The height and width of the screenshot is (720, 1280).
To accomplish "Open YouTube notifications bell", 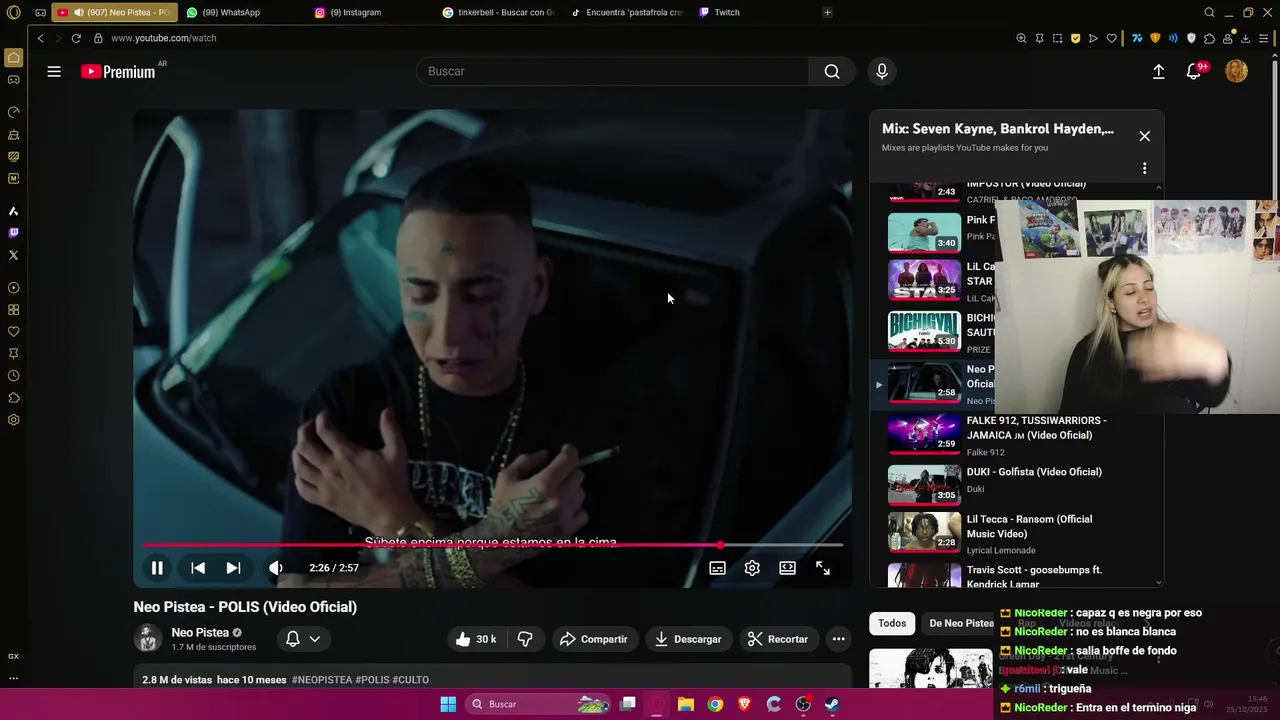I will point(1194,71).
